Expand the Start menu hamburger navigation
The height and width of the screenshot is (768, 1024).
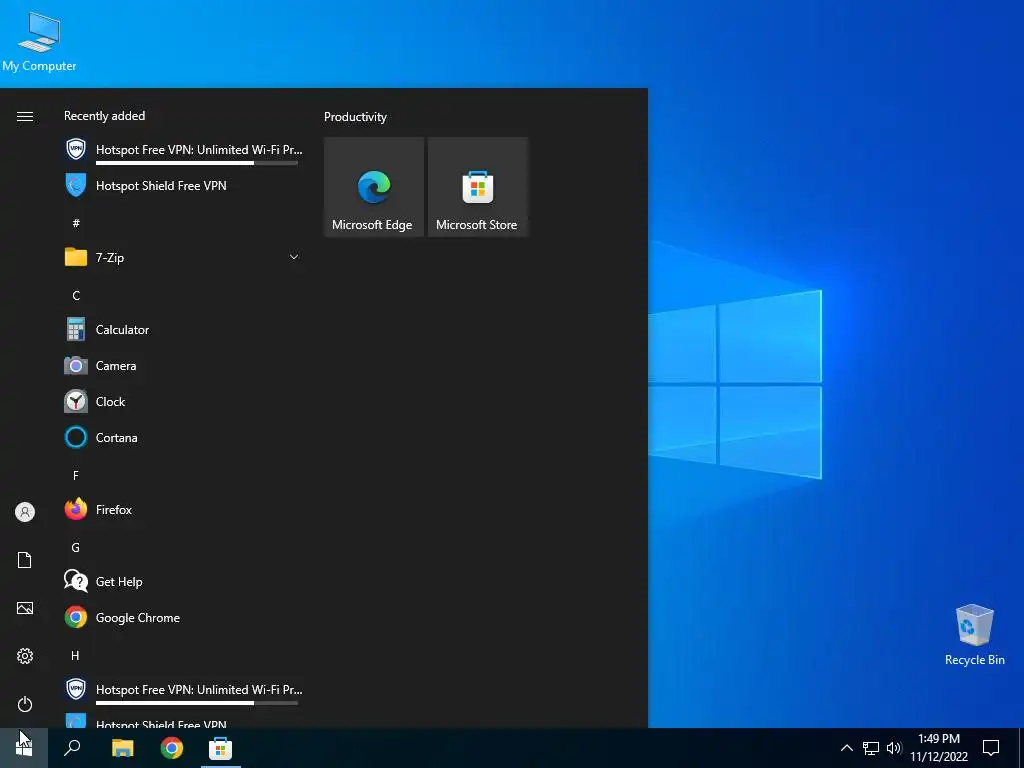pyautogui.click(x=25, y=117)
